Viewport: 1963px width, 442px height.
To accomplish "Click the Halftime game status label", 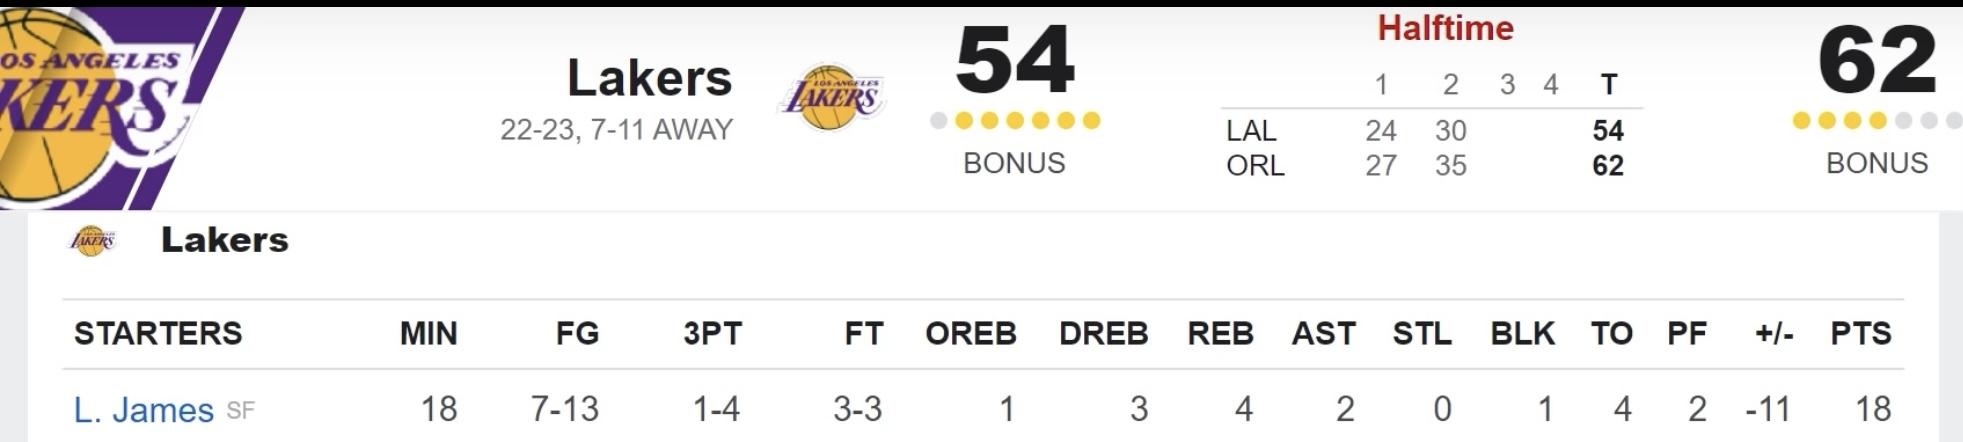I will pyautogui.click(x=1445, y=28).
